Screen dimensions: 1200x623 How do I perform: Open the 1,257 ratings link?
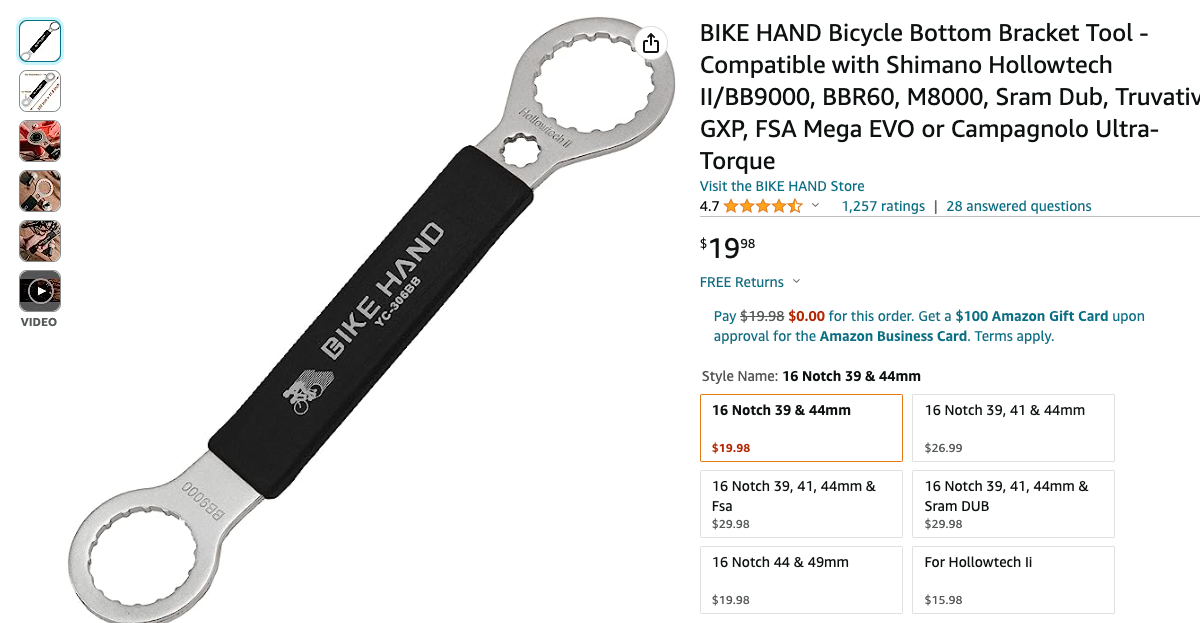coord(883,206)
